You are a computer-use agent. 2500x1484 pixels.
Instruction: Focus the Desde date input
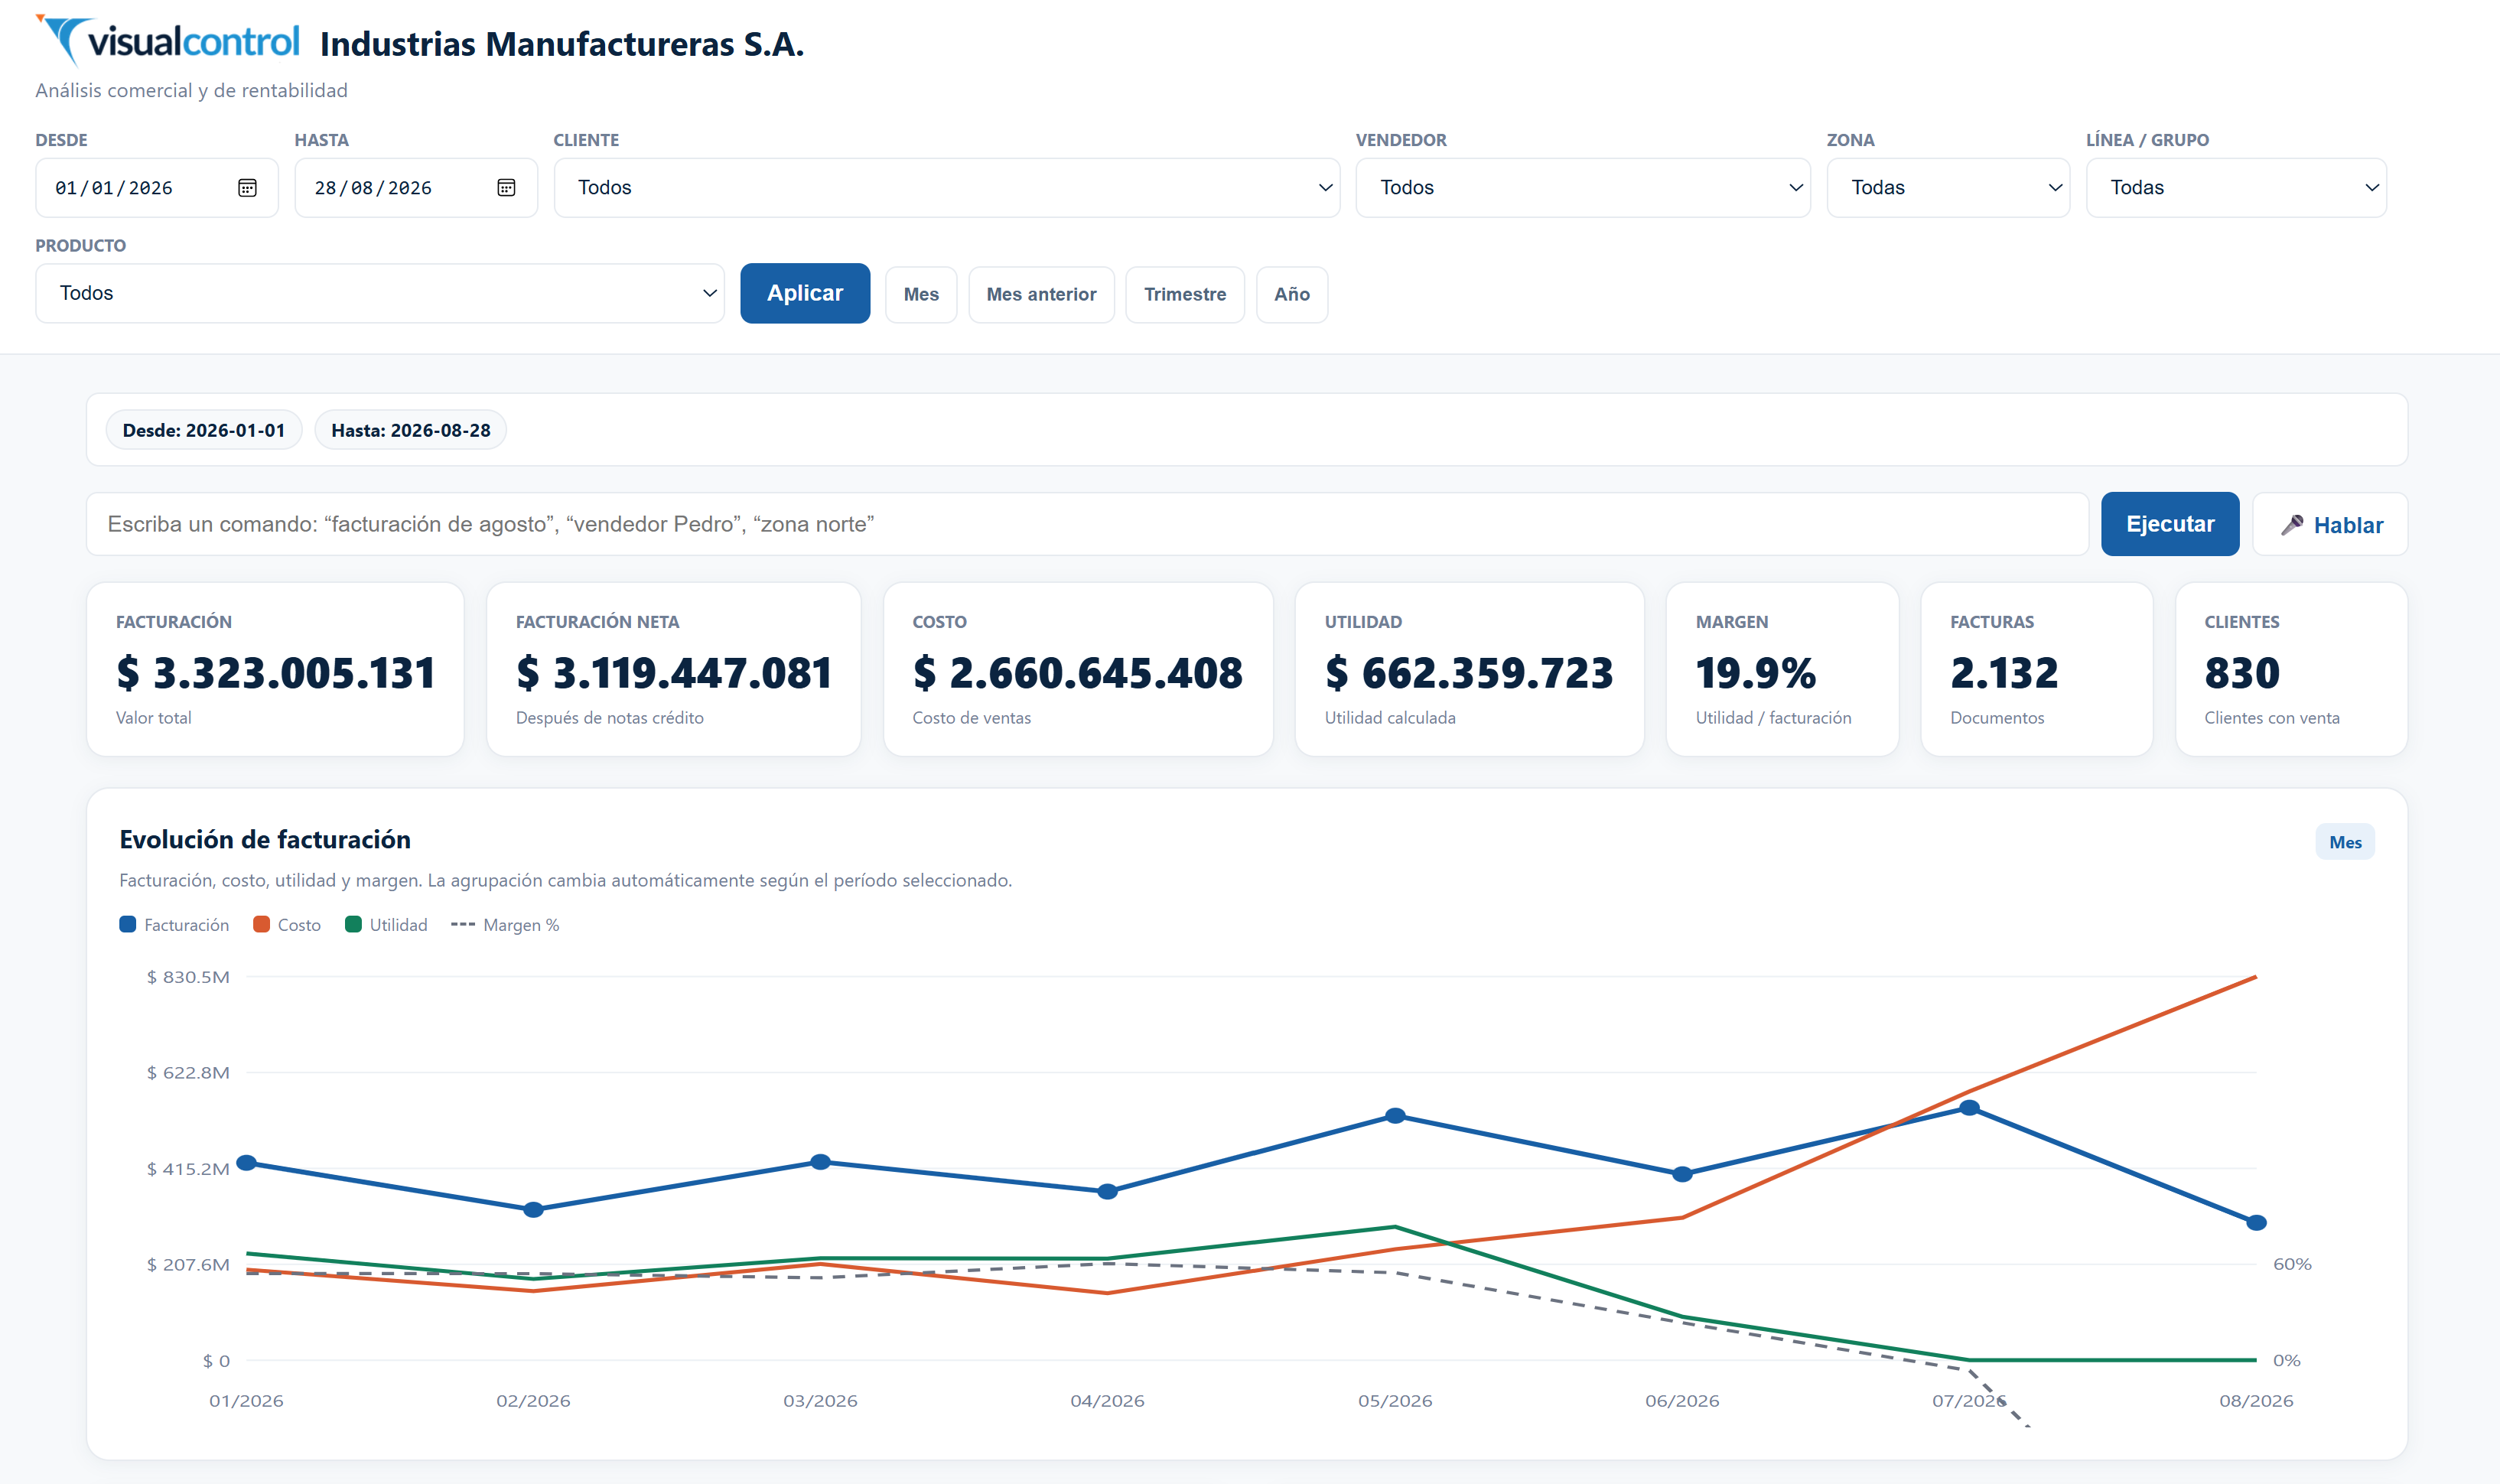click(x=157, y=188)
